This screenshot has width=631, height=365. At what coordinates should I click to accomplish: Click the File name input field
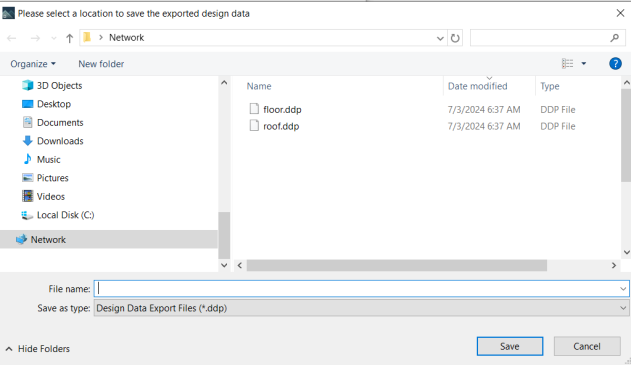point(361,289)
